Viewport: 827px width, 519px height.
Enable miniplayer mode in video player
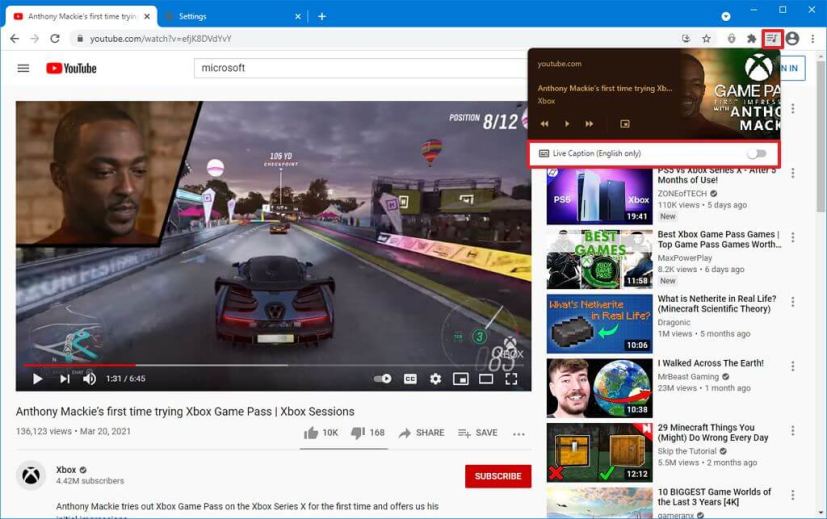[x=460, y=379]
